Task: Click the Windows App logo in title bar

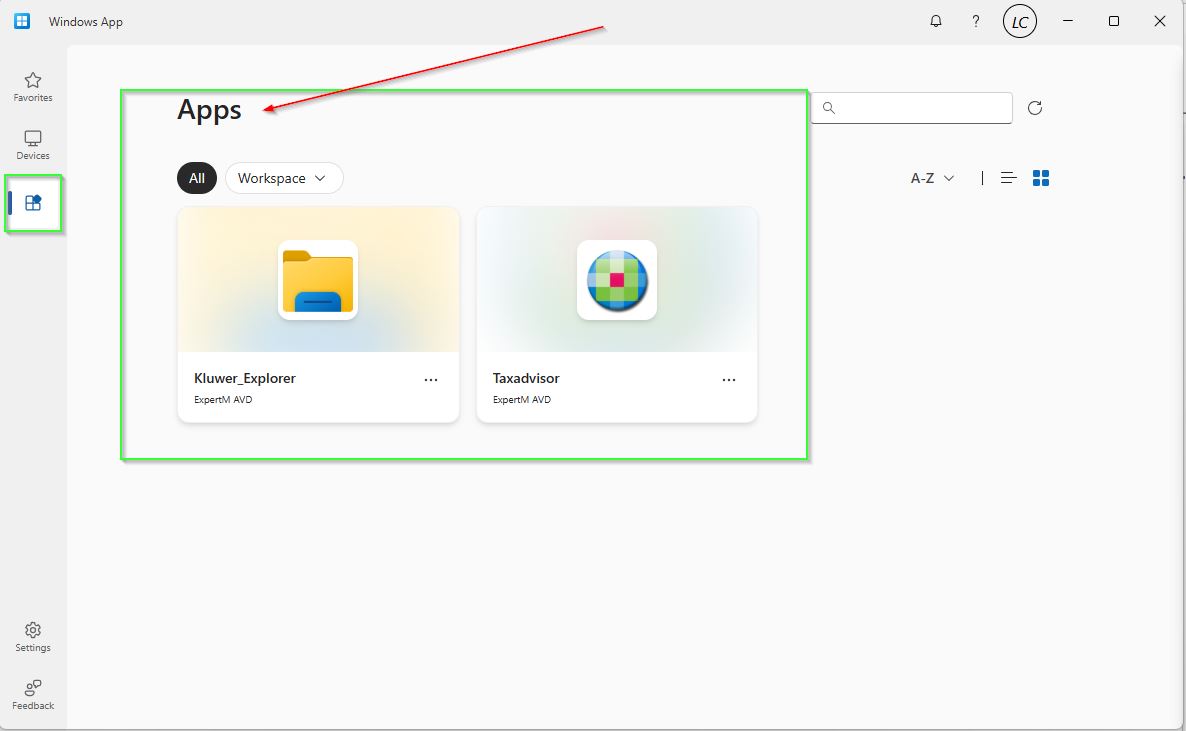Action: click(x=22, y=21)
